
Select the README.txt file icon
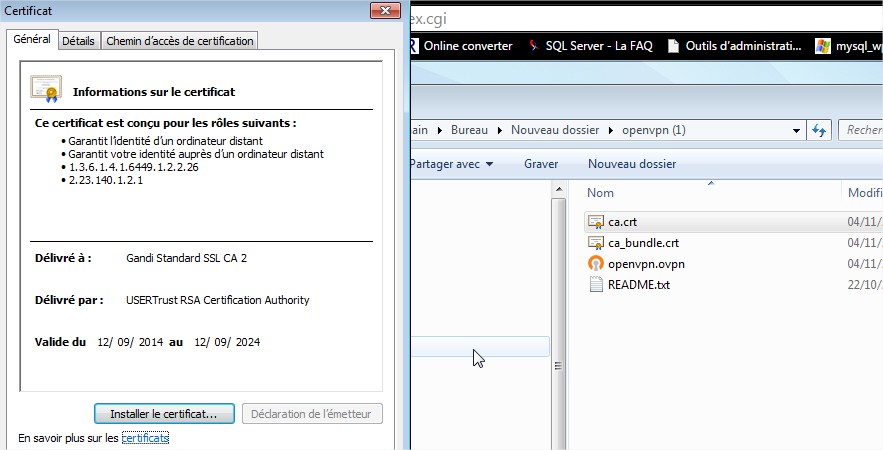(x=596, y=284)
